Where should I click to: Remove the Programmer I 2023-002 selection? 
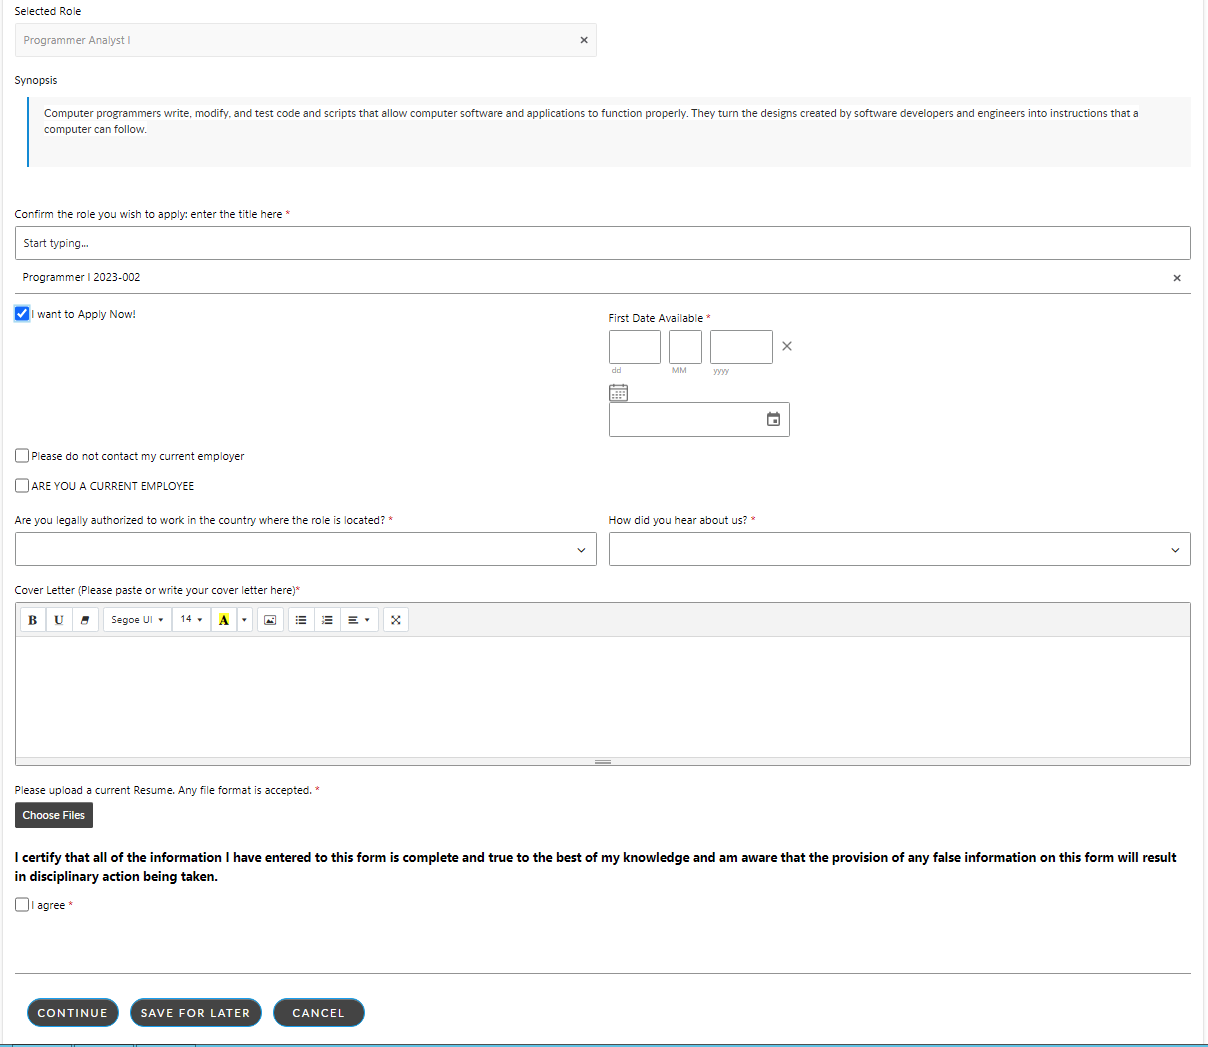pos(1176,278)
